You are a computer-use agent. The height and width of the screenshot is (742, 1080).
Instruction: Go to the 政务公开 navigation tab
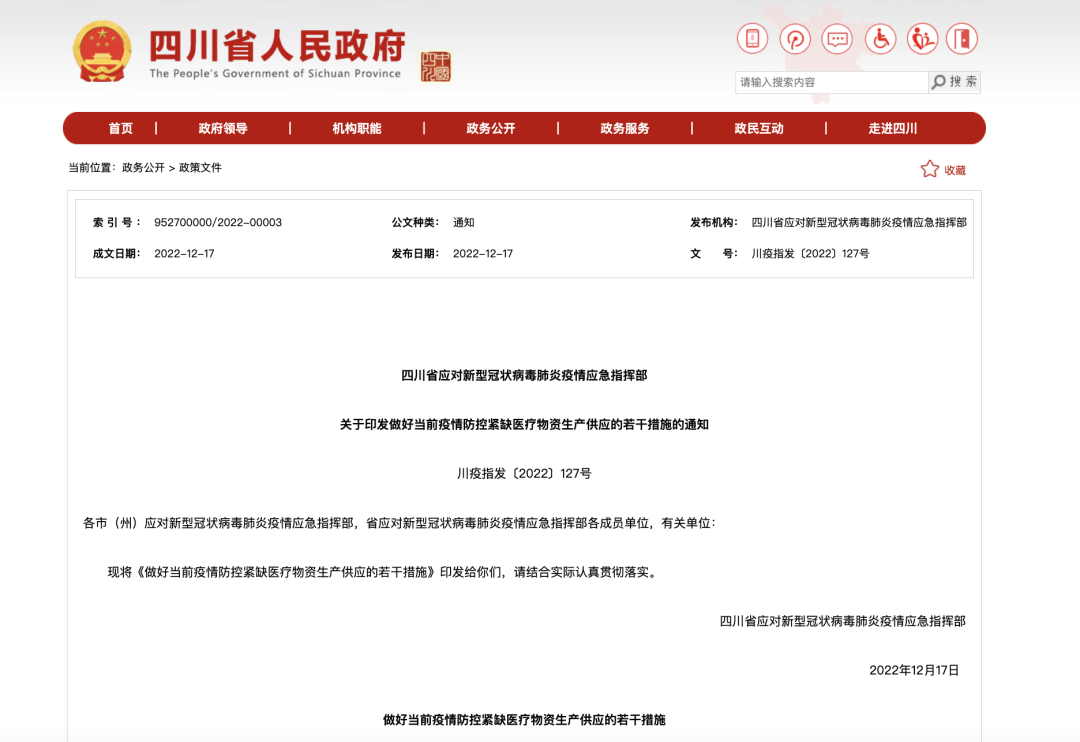490,128
